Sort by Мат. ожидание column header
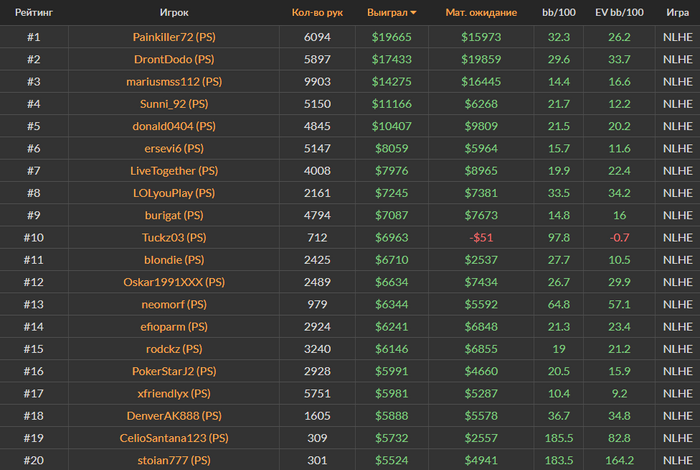Screen dimensions: 700x470 pyautogui.click(x=481, y=12)
